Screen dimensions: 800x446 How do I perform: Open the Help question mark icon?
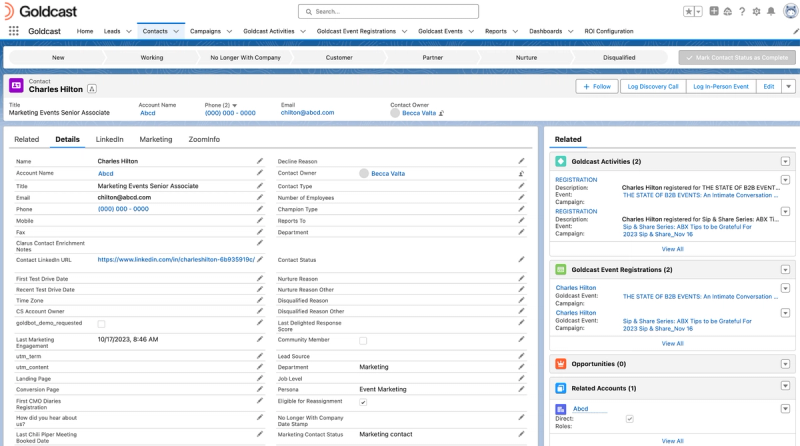(x=742, y=11)
